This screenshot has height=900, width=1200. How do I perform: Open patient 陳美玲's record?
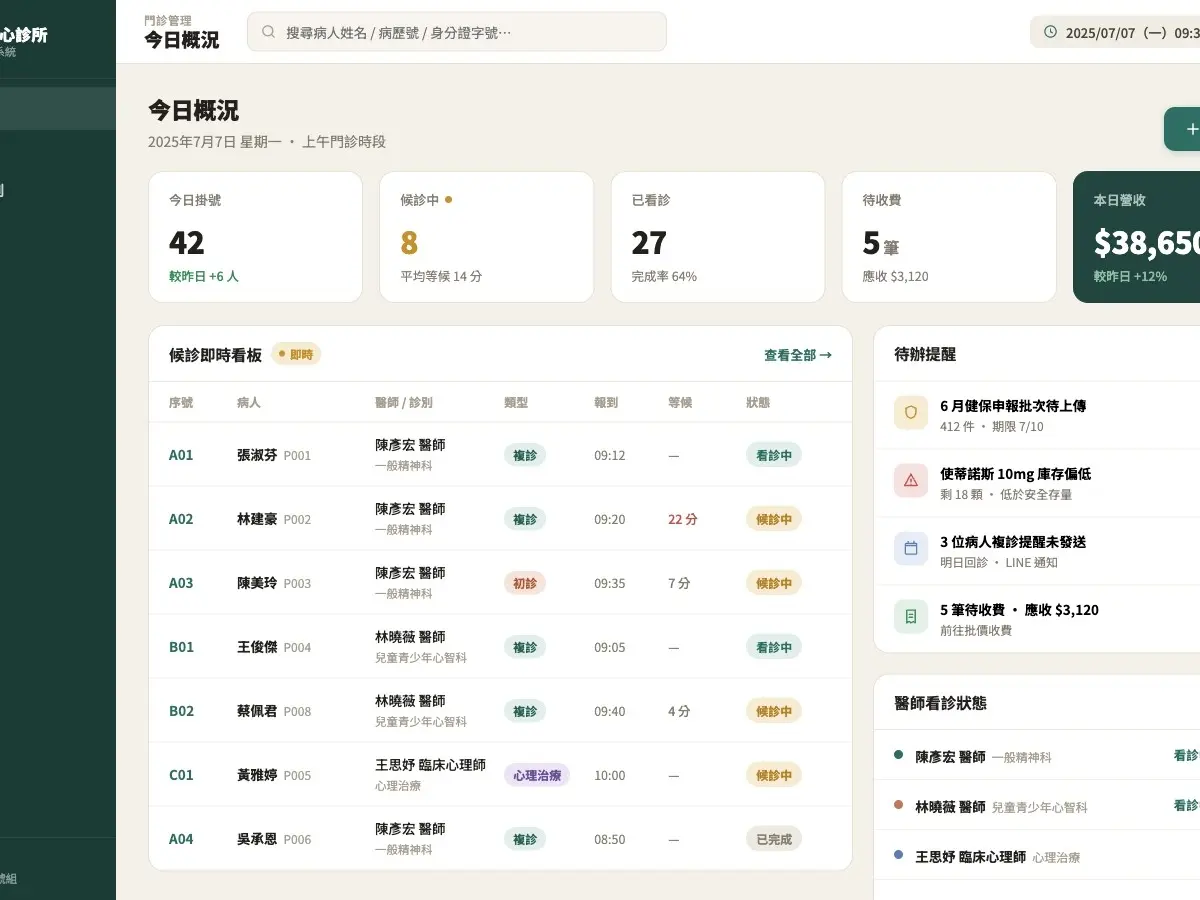[257, 583]
